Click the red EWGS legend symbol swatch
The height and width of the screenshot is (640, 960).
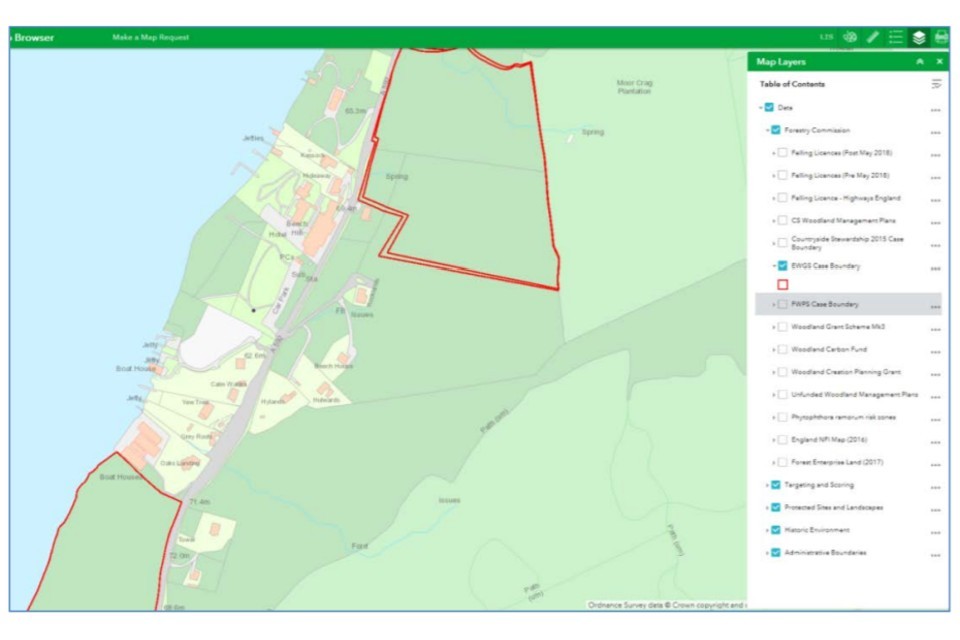(x=782, y=285)
